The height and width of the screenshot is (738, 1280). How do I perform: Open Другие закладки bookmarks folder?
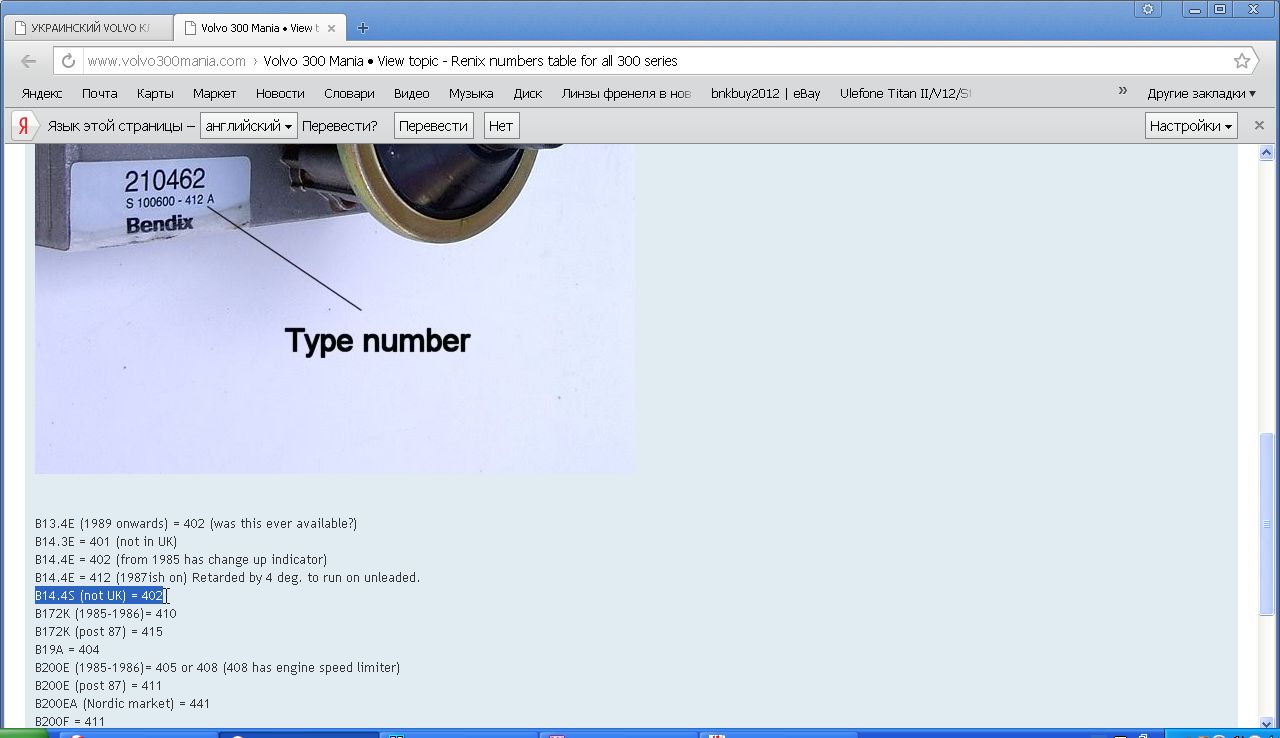[1200, 93]
